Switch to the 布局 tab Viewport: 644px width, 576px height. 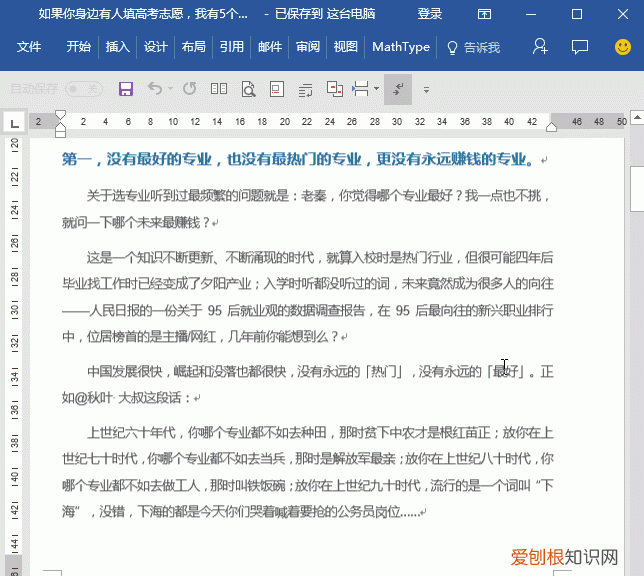pos(193,47)
